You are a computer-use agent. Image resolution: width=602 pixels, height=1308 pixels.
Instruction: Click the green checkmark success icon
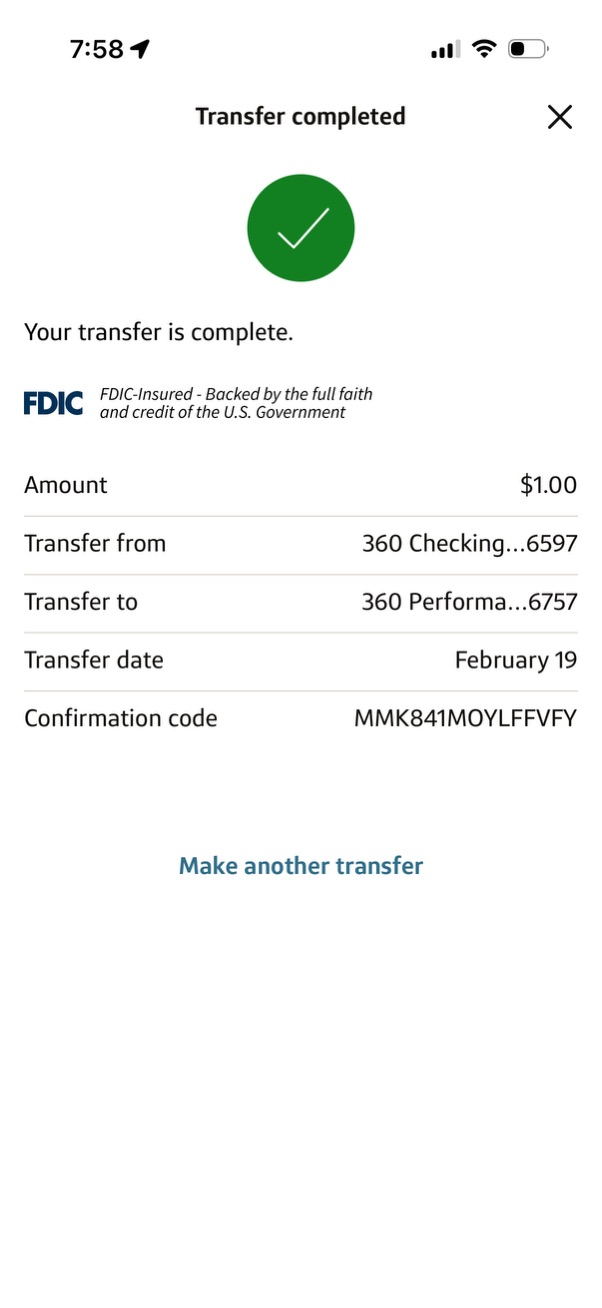(300, 227)
